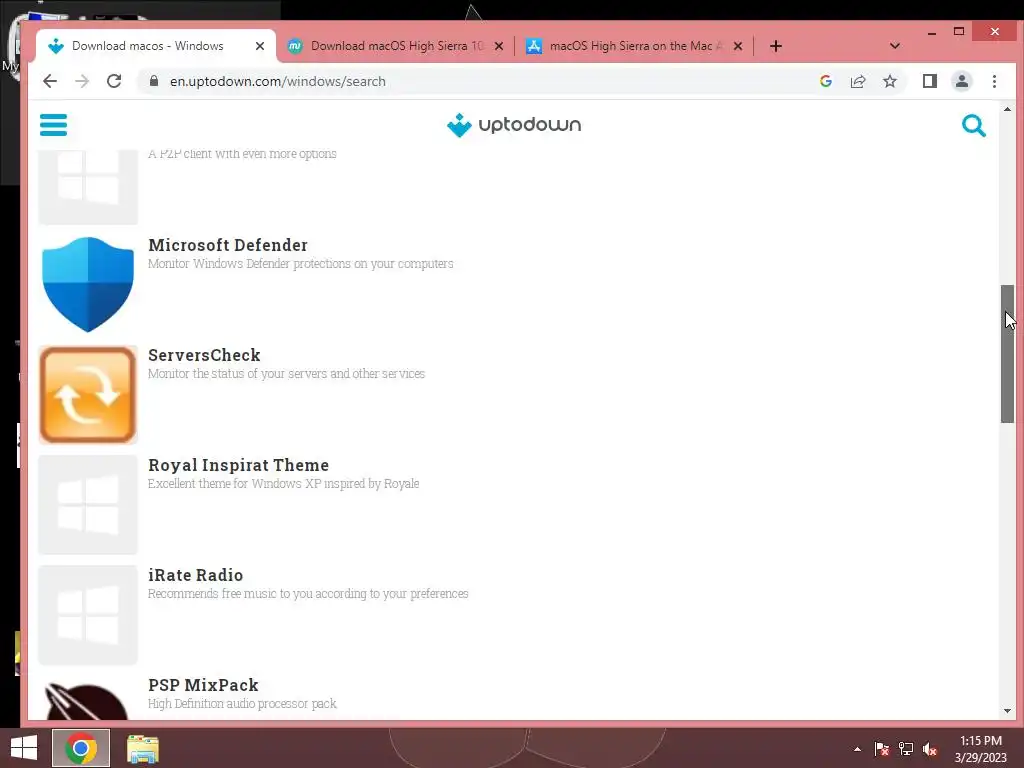Open the Action Center flag icon
The height and width of the screenshot is (768, 1024).
click(882, 749)
